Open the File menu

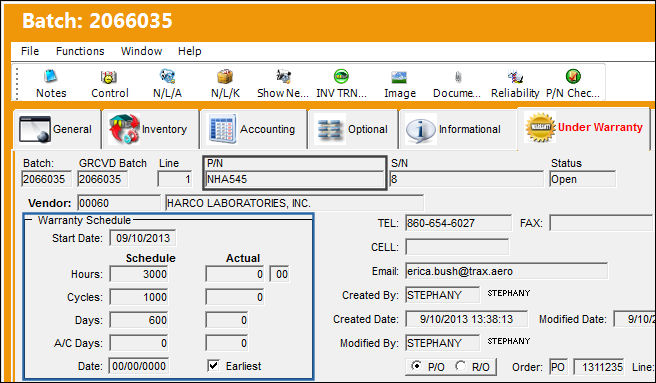tap(30, 51)
